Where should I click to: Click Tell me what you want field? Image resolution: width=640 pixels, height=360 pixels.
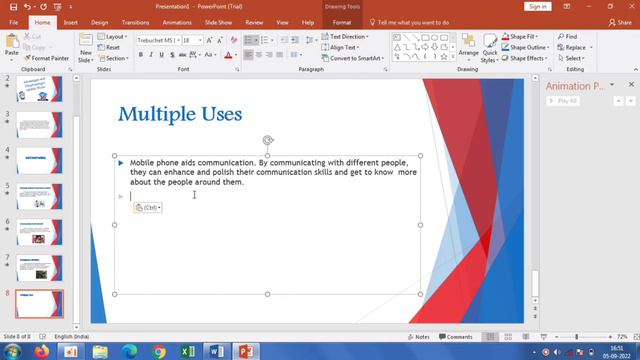[x=409, y=22]
